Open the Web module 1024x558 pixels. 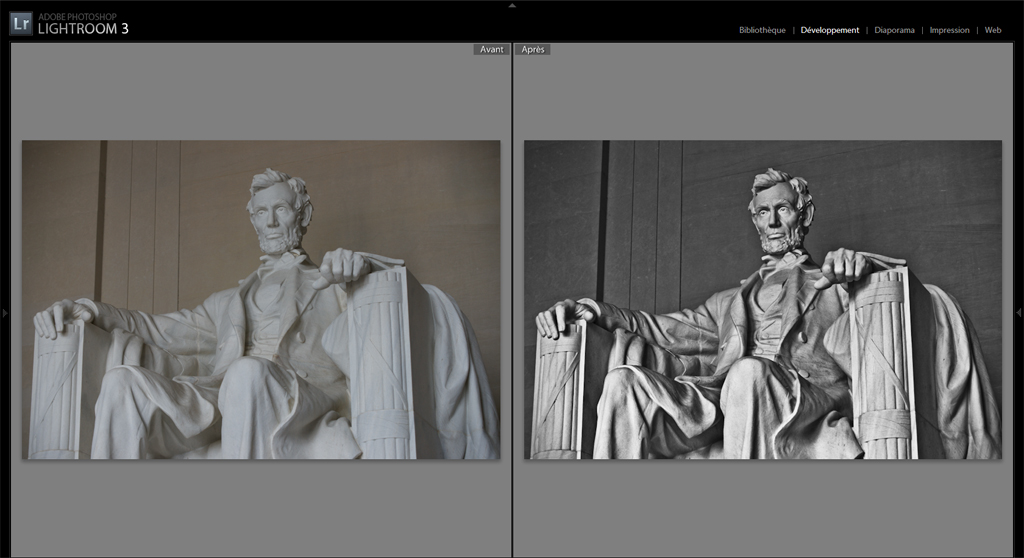tap(992, 30)
